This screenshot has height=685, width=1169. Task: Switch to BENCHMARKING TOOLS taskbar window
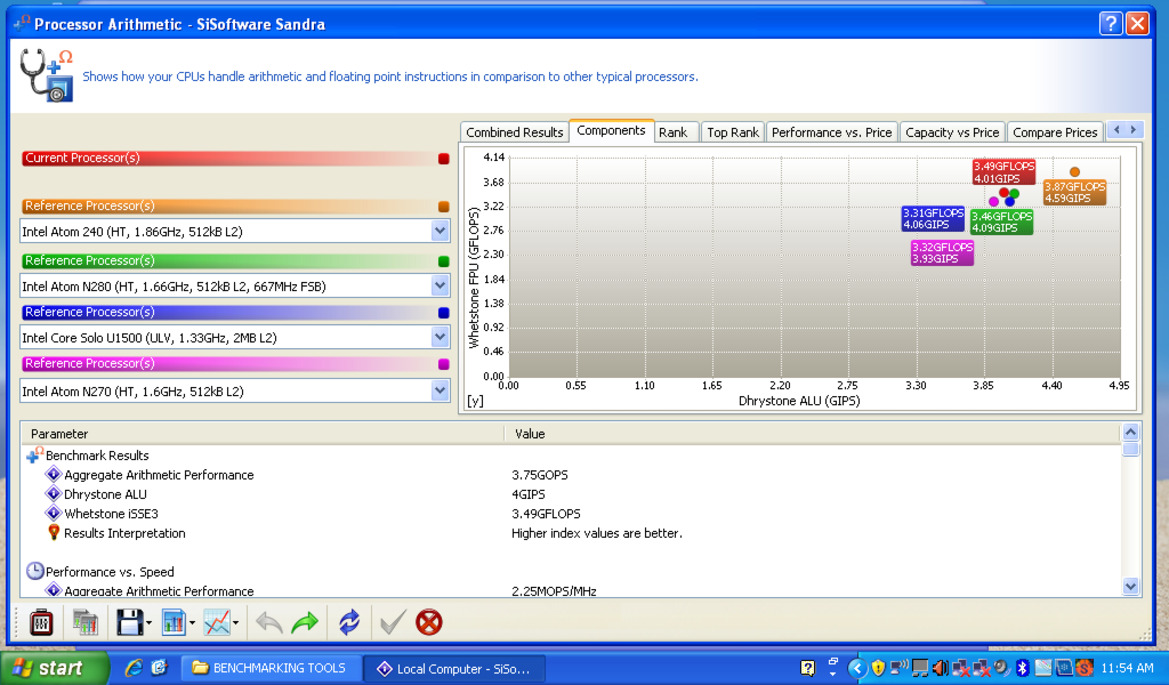273,668
